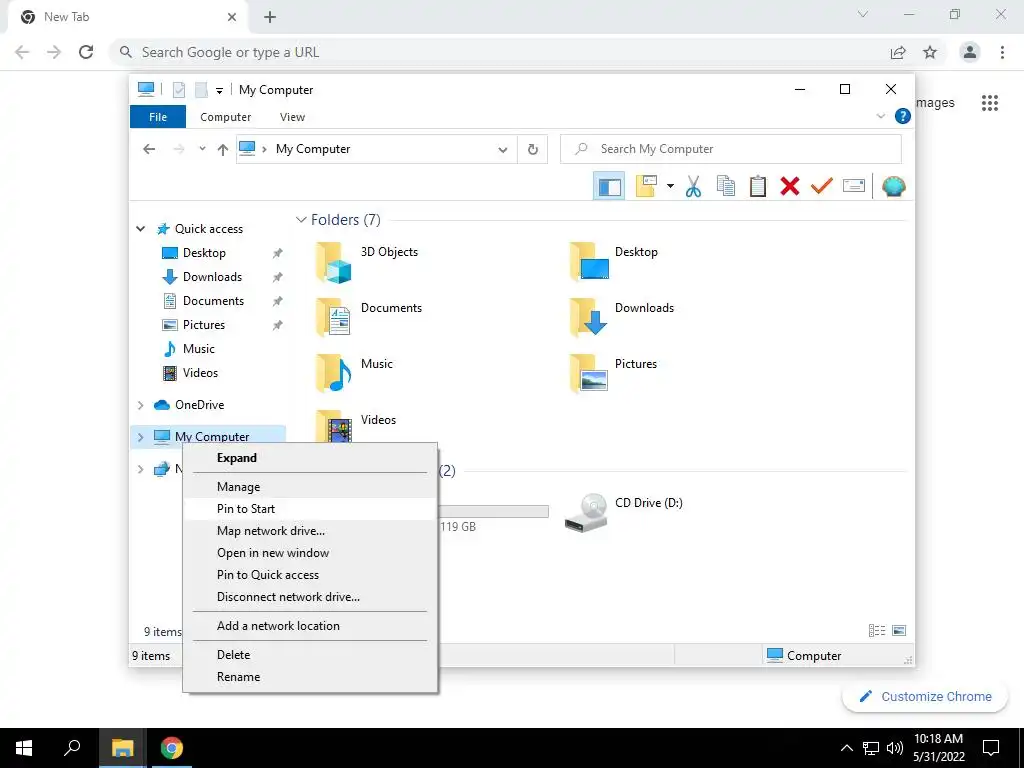Collapse the Folders (7) group
The width and height of the screenshot is (1024, 768).
pyautogui.click(x=301, y=219)
